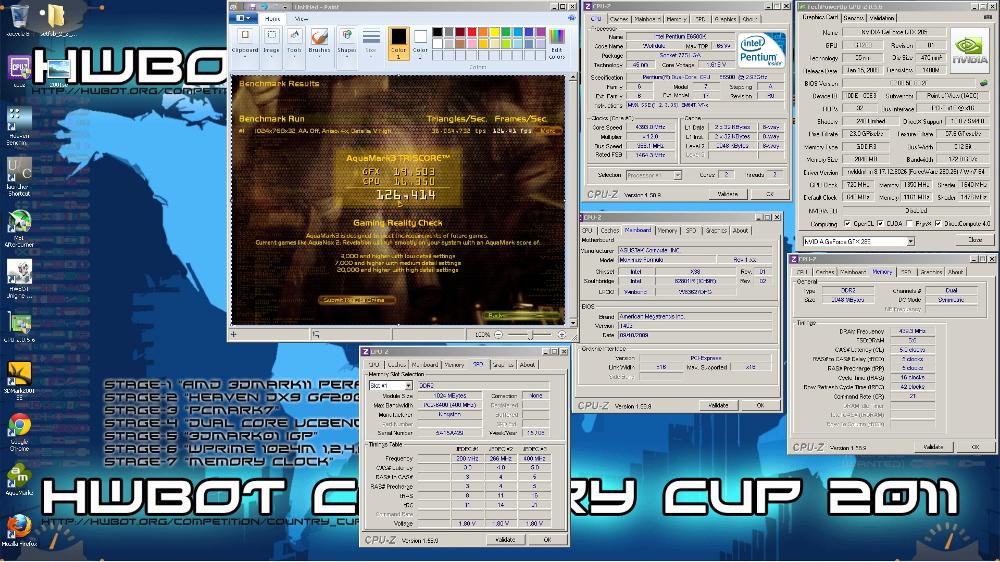
Task: Open the GPU-Z desktop shortcut
Action: coord(19,327)
